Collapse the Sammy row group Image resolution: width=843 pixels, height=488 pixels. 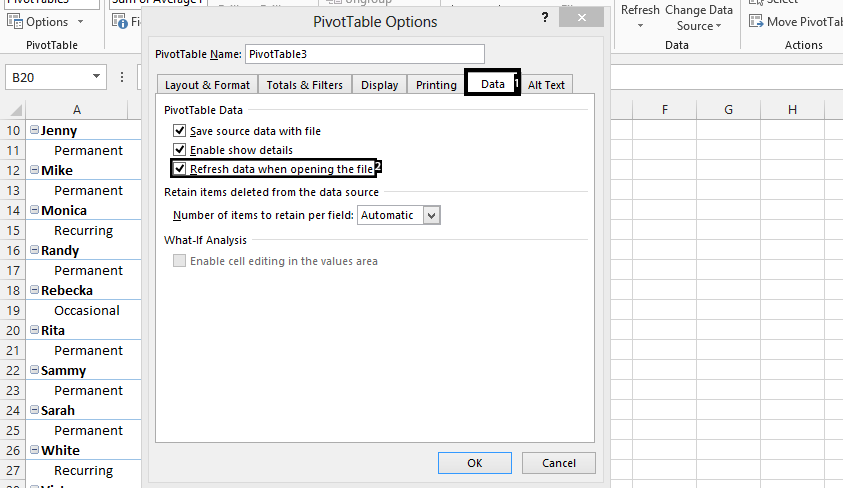(34, 370)
